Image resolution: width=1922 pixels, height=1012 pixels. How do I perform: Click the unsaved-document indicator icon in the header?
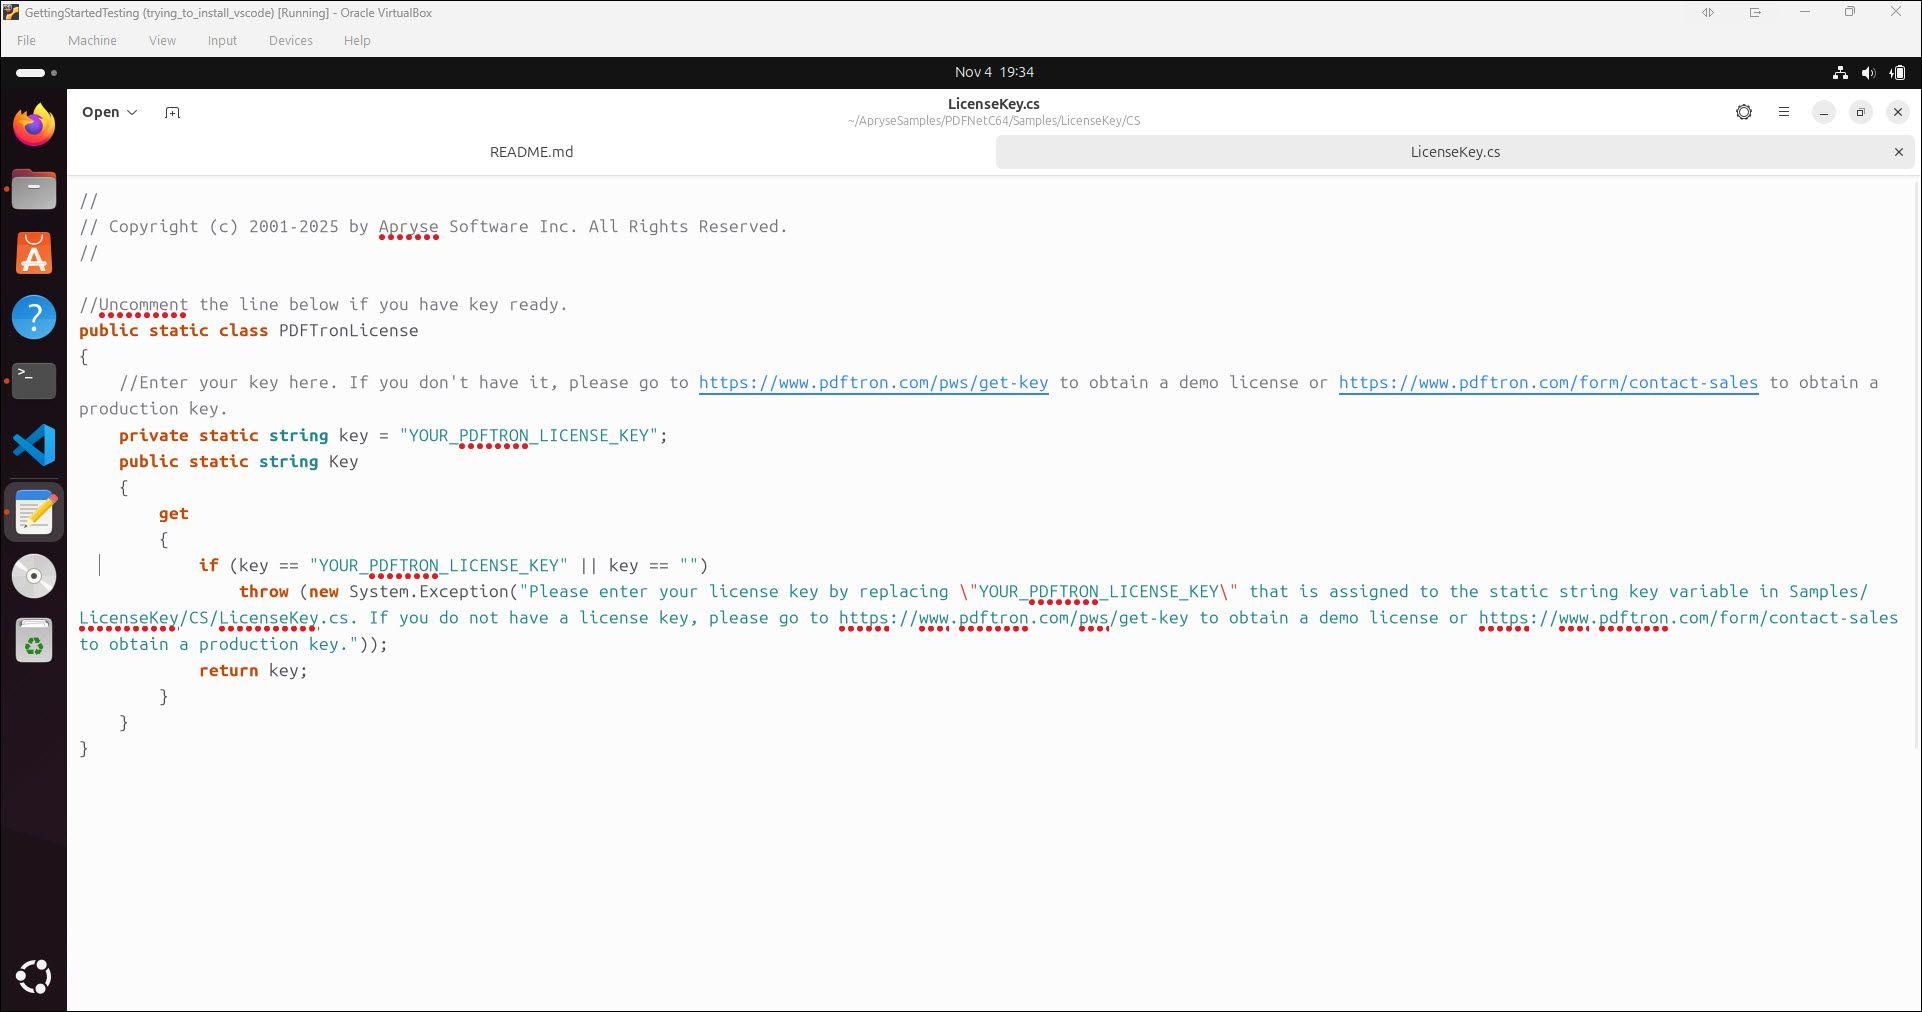[1744, 112]
